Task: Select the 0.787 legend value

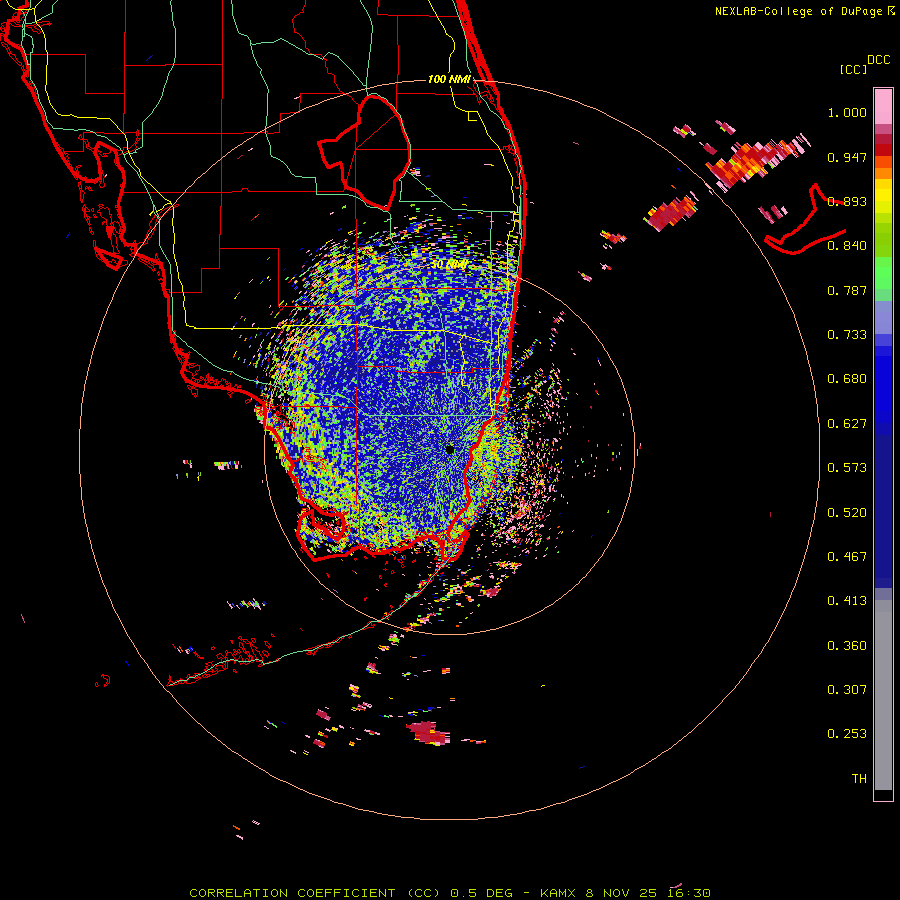Action: click(x=847, y=290)
